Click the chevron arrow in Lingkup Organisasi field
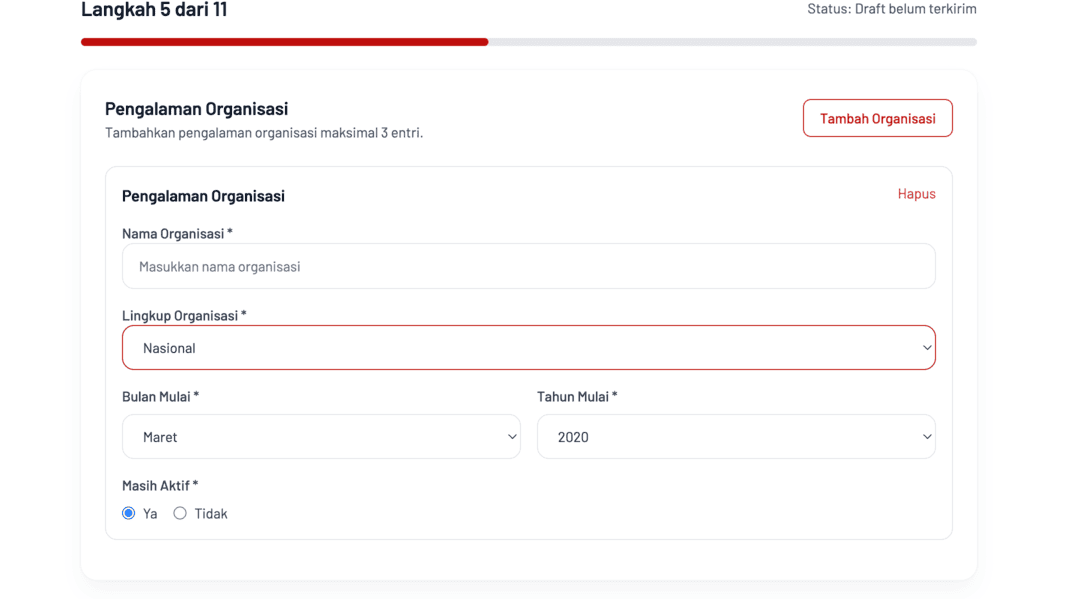The image size is (1089, 599). click(927, 348)
